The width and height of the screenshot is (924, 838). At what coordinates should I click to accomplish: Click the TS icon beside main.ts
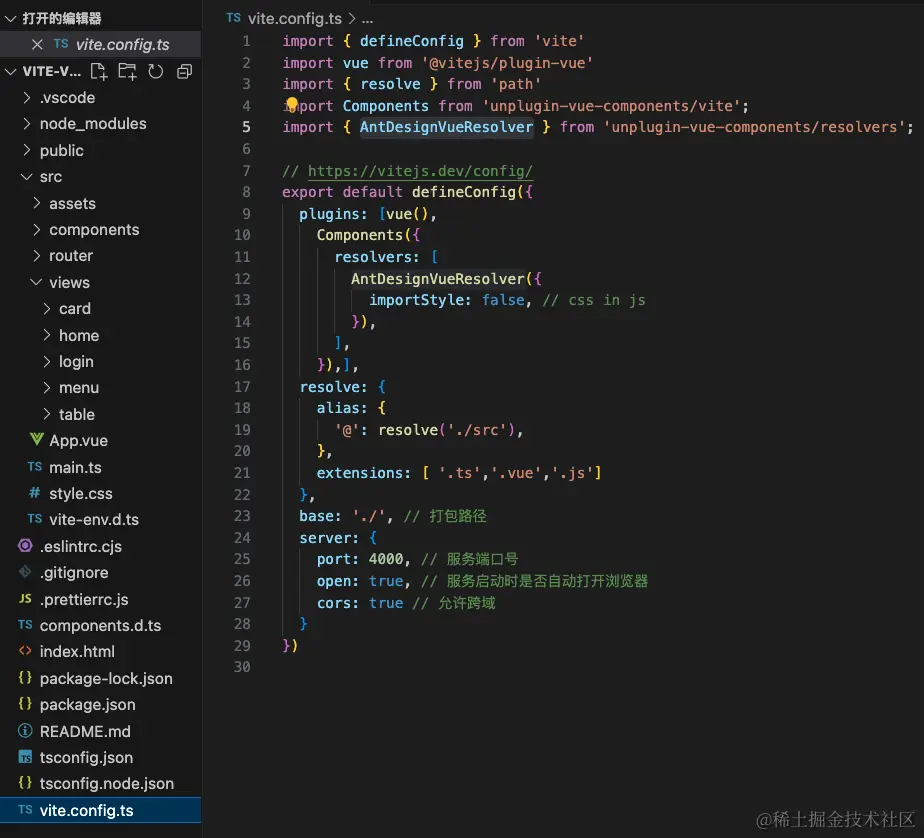(35, 467)
